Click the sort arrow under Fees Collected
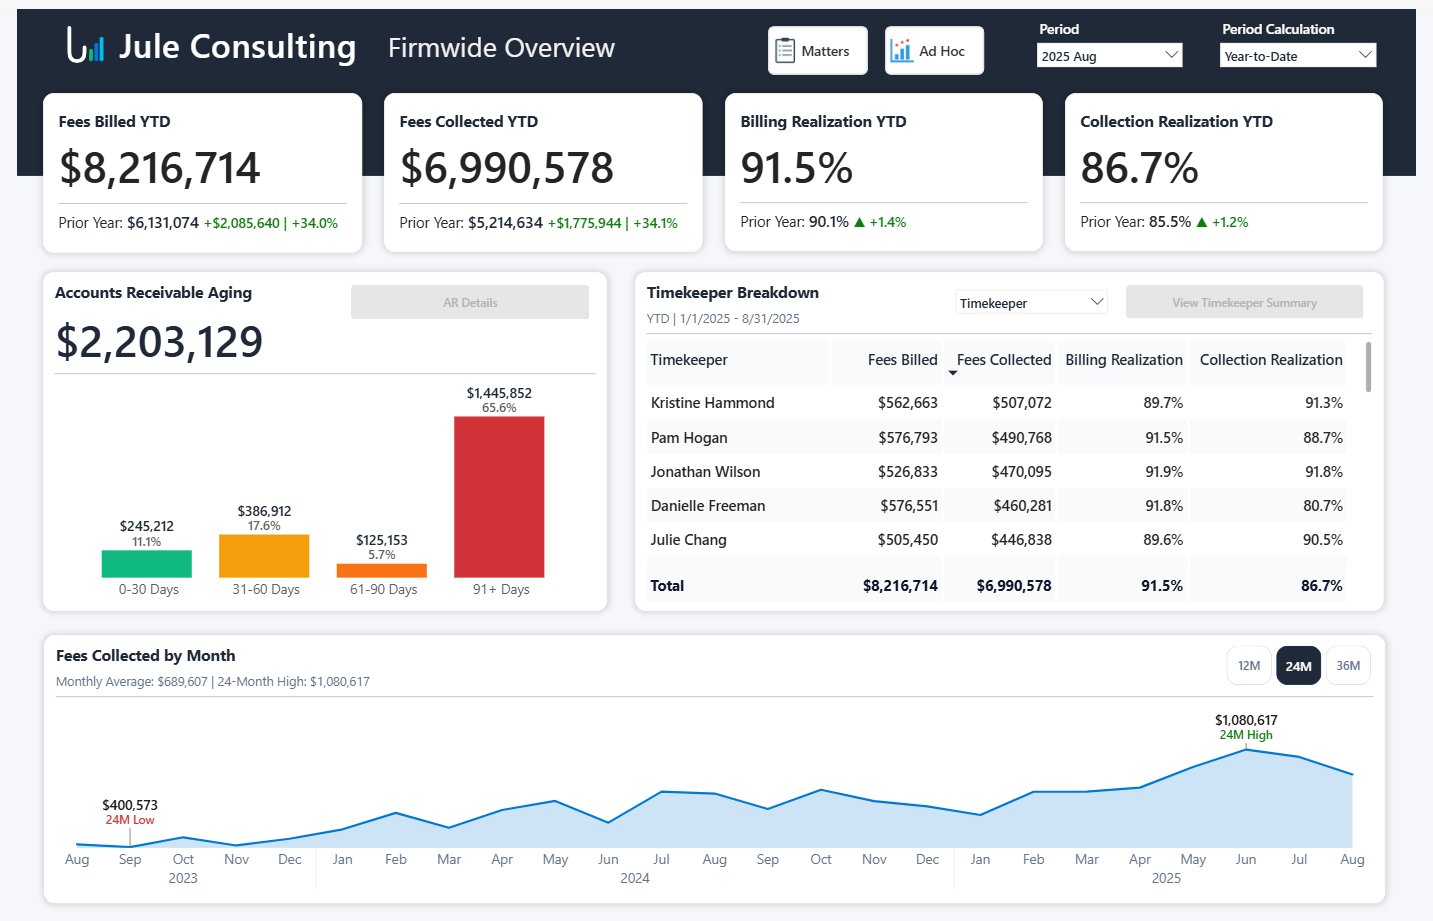Image resolution: width=1433 pixels, height=921 pixels. pos(953,373)
